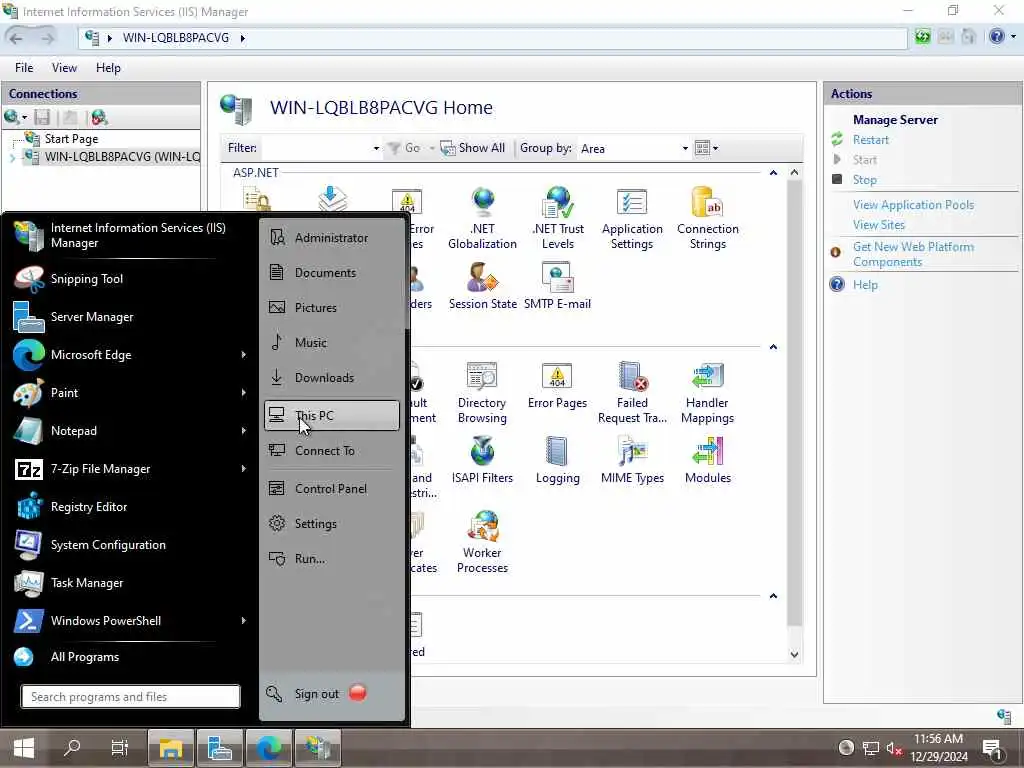Open Error Pages feature
The height and width of the screenshot is (768, 1024).
[557, 385]
